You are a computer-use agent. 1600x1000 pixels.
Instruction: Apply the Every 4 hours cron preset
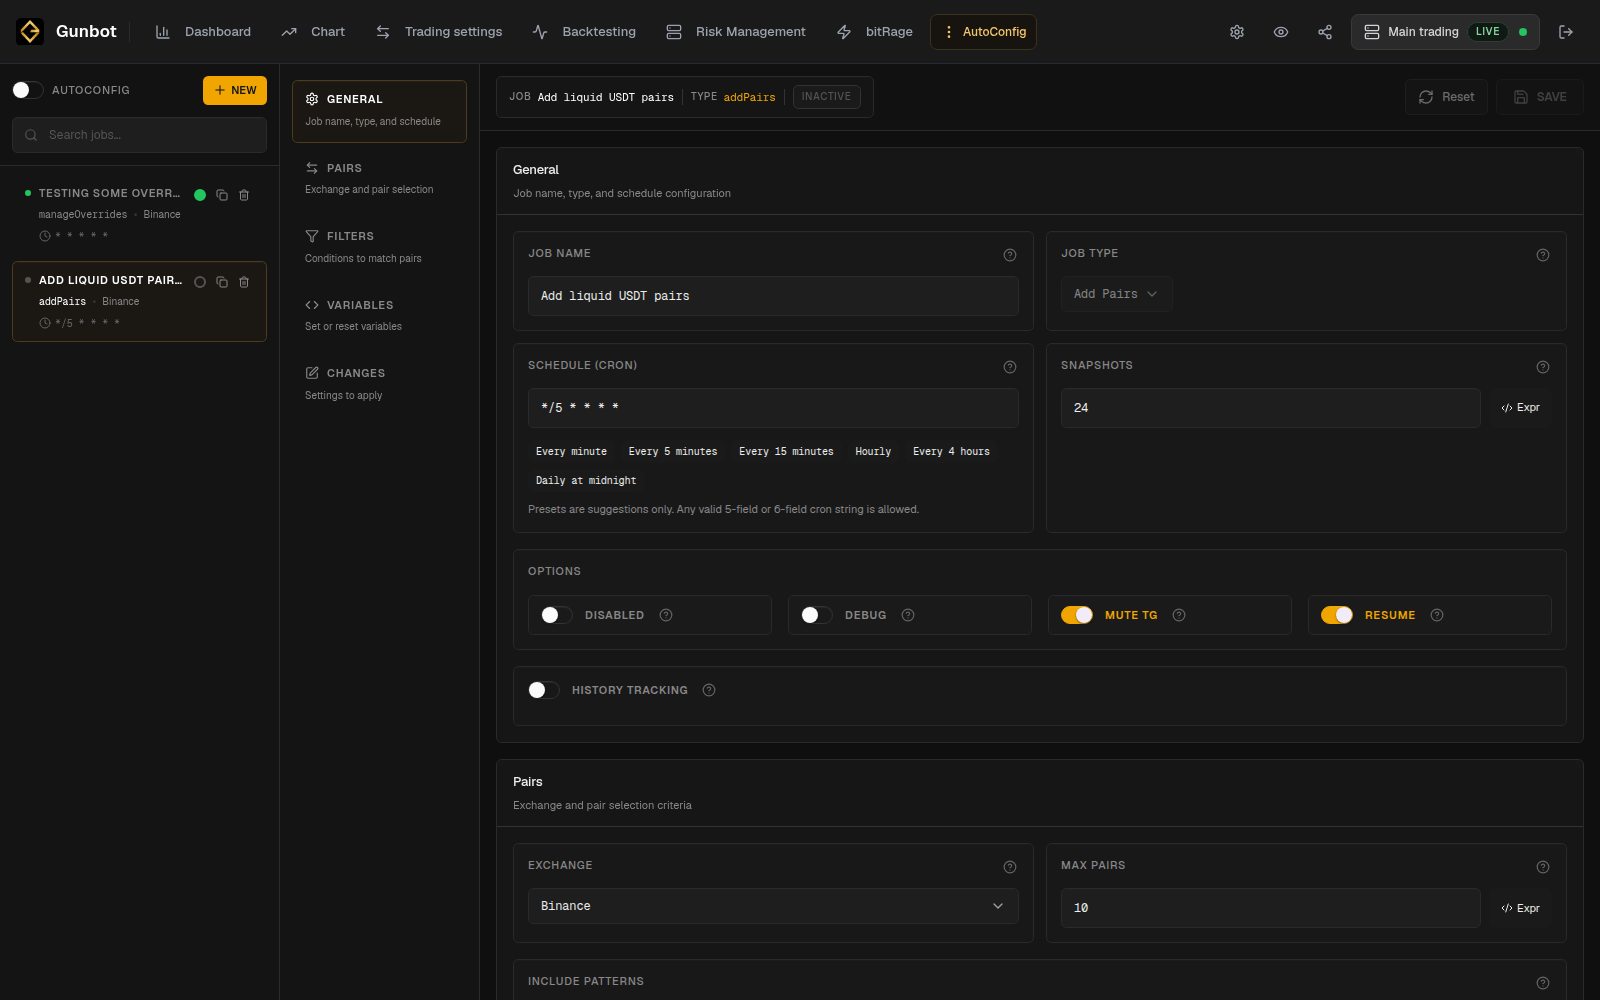951,452
